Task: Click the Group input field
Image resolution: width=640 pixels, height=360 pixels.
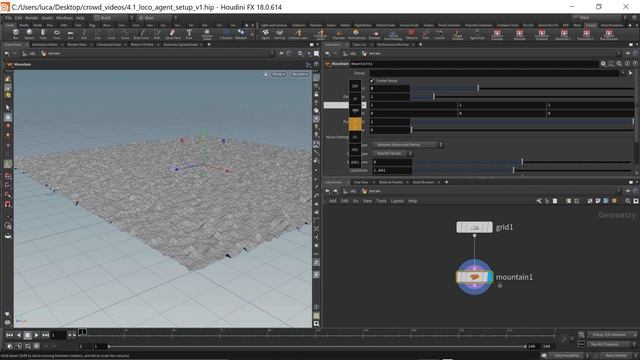Action: (494, 73)
